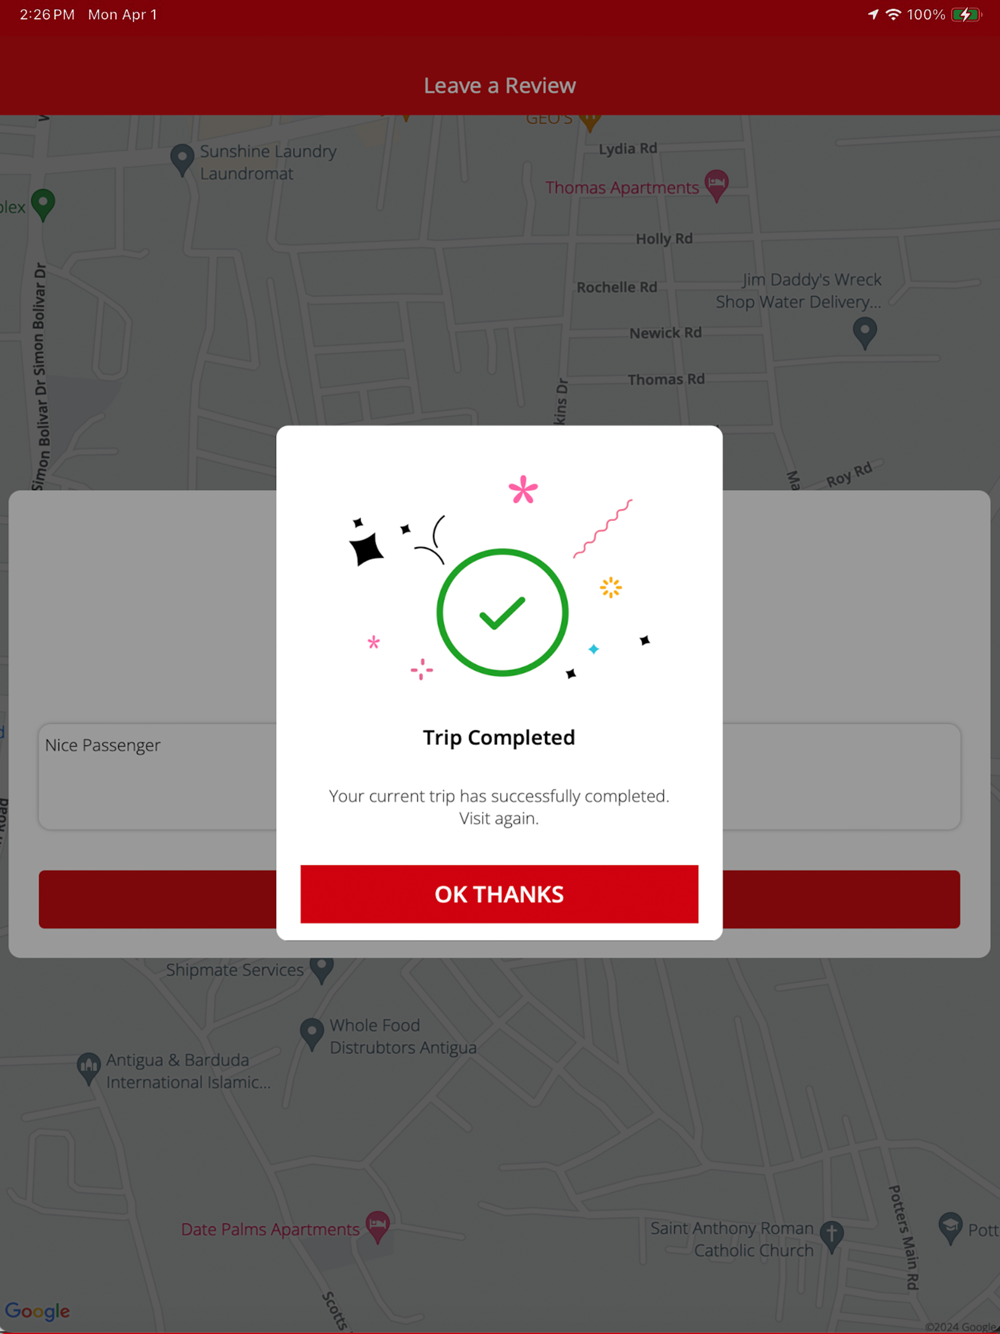Tap the pink asterisk confetti decoration
Image resolution: width=1000 pixels, height=1334 pixels.
pos(523,490)
